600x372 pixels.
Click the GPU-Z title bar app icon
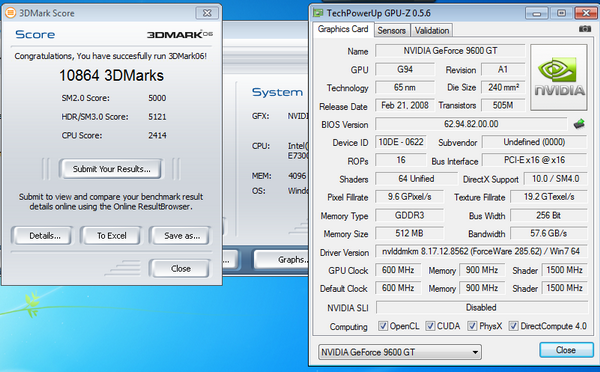(x=318, y=13)
